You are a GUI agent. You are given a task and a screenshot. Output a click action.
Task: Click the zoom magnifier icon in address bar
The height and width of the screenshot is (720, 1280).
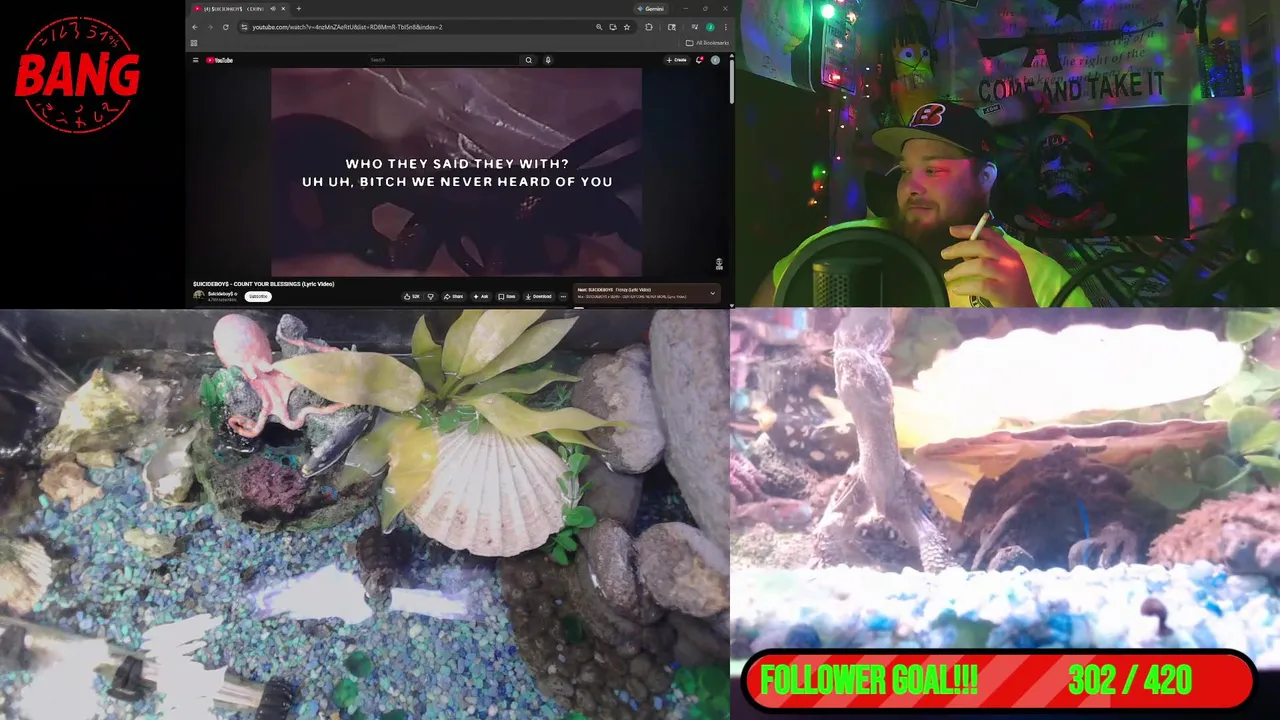pyautogui.click(x=599, y=27)
